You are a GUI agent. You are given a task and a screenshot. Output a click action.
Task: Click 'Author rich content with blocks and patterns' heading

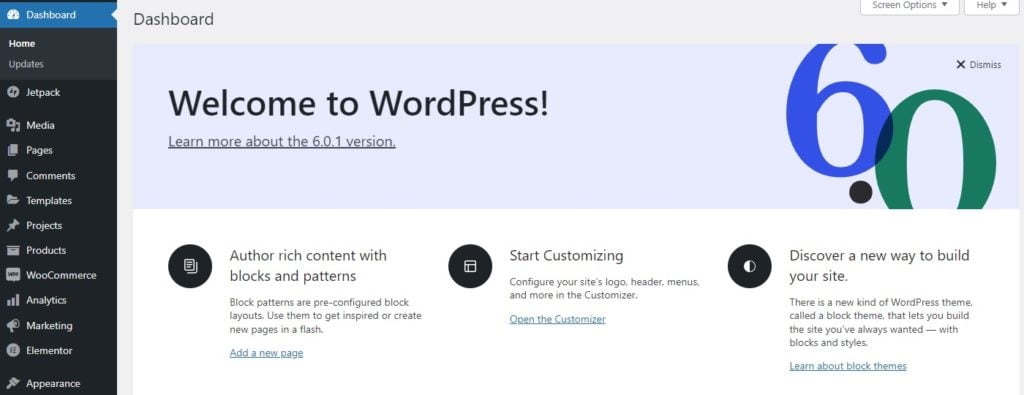coord(308,266)
